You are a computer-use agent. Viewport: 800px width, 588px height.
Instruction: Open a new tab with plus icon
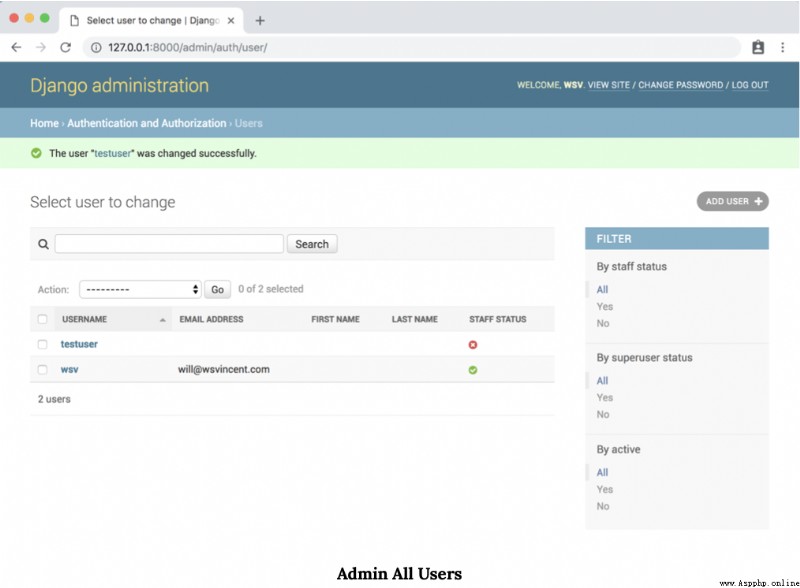tap(260, 20)
